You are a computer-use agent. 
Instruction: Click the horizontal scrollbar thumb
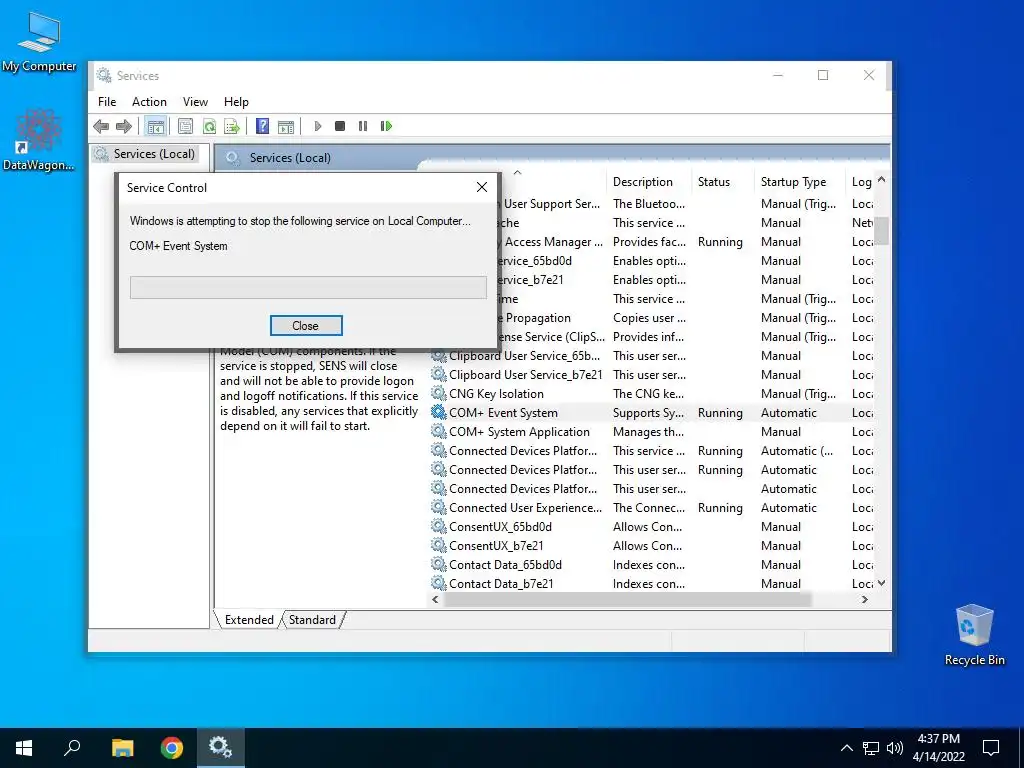pos(628,599)
